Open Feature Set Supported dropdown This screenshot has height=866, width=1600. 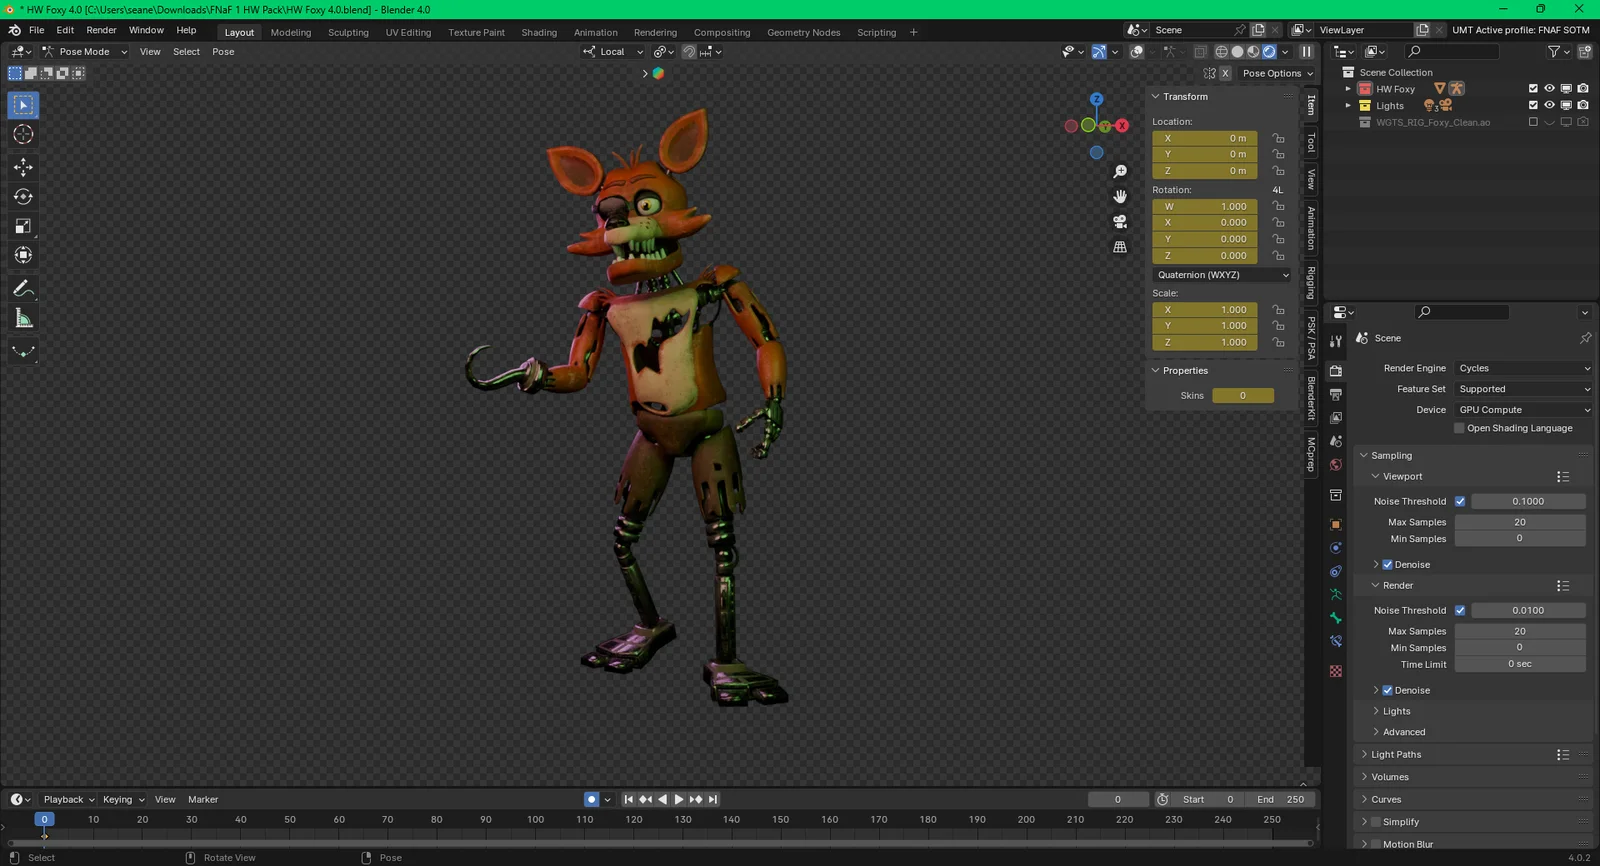(x=1524, y=390)
